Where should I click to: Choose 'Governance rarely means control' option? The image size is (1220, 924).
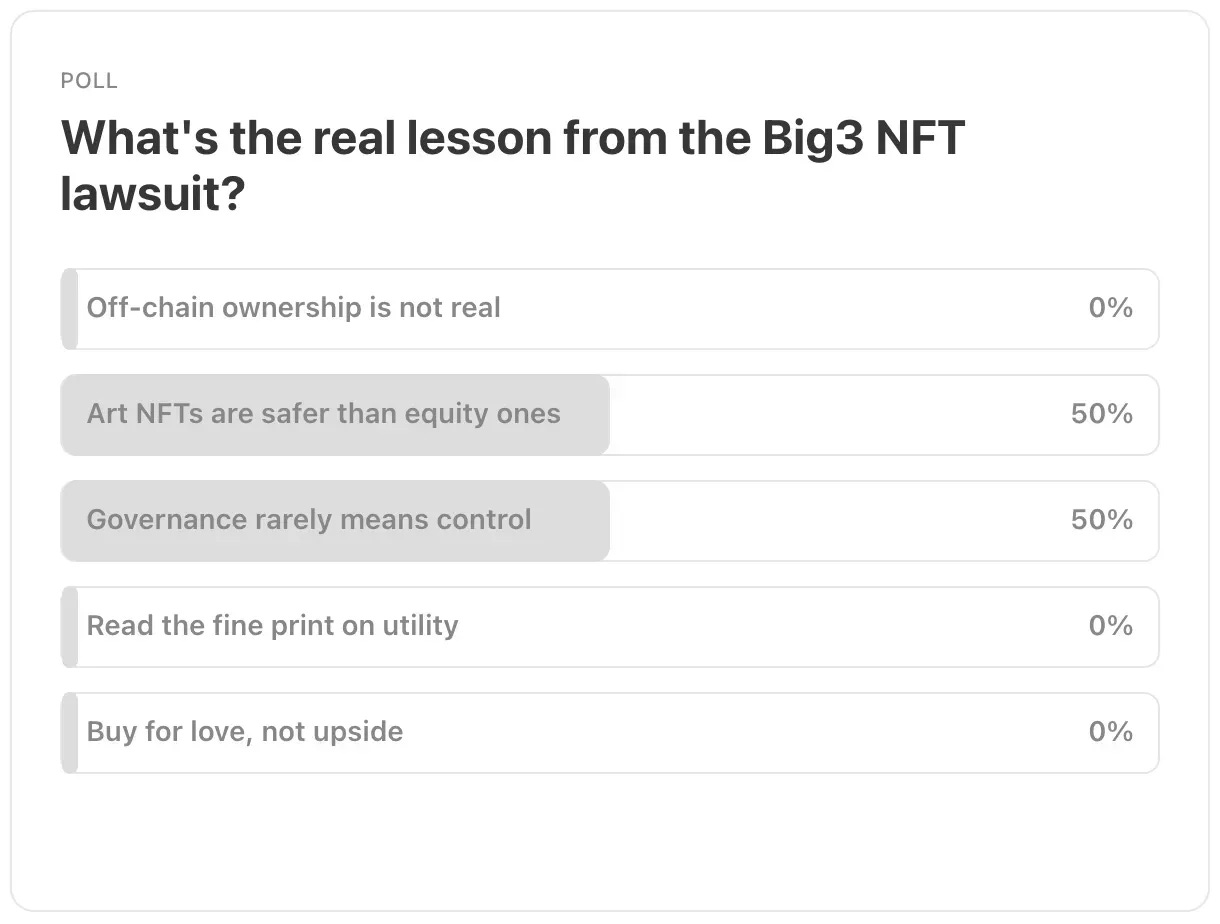coord(610,521)
